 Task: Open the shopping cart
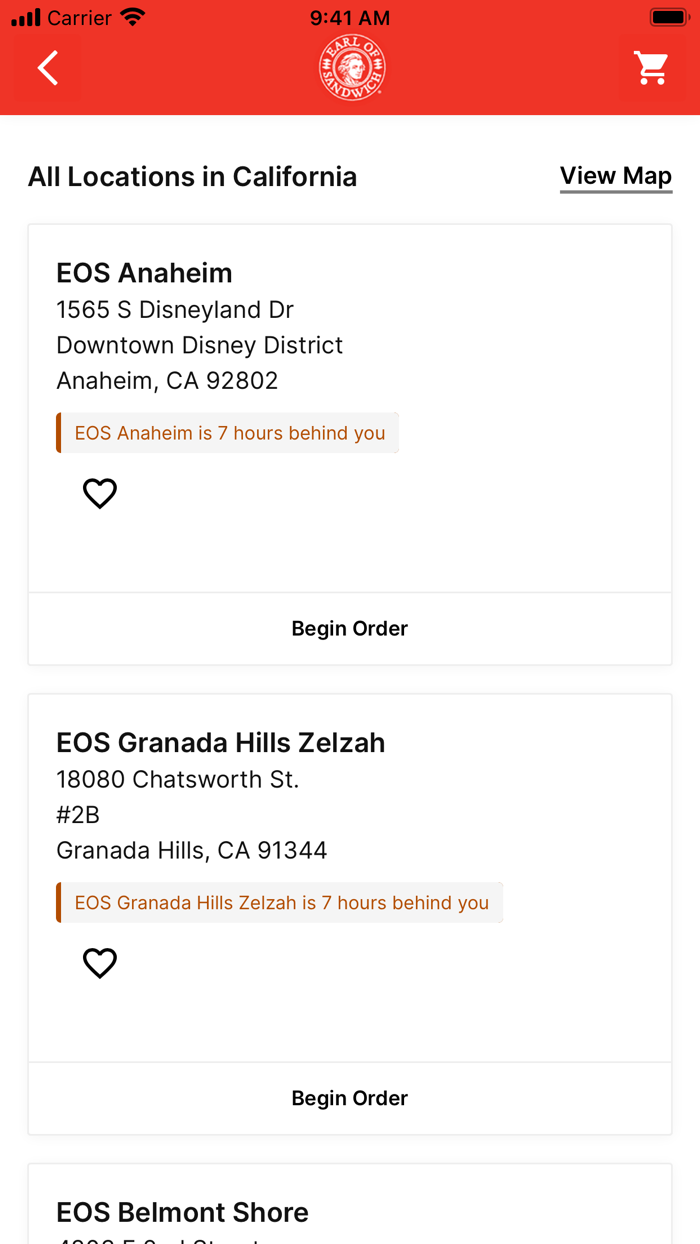click(x=651, y=67)
